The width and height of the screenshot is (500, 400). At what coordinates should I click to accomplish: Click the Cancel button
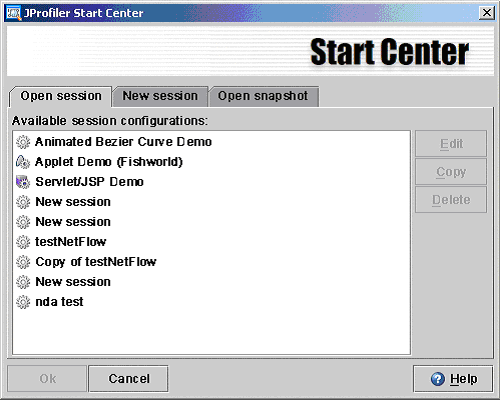tap(129, 379)
